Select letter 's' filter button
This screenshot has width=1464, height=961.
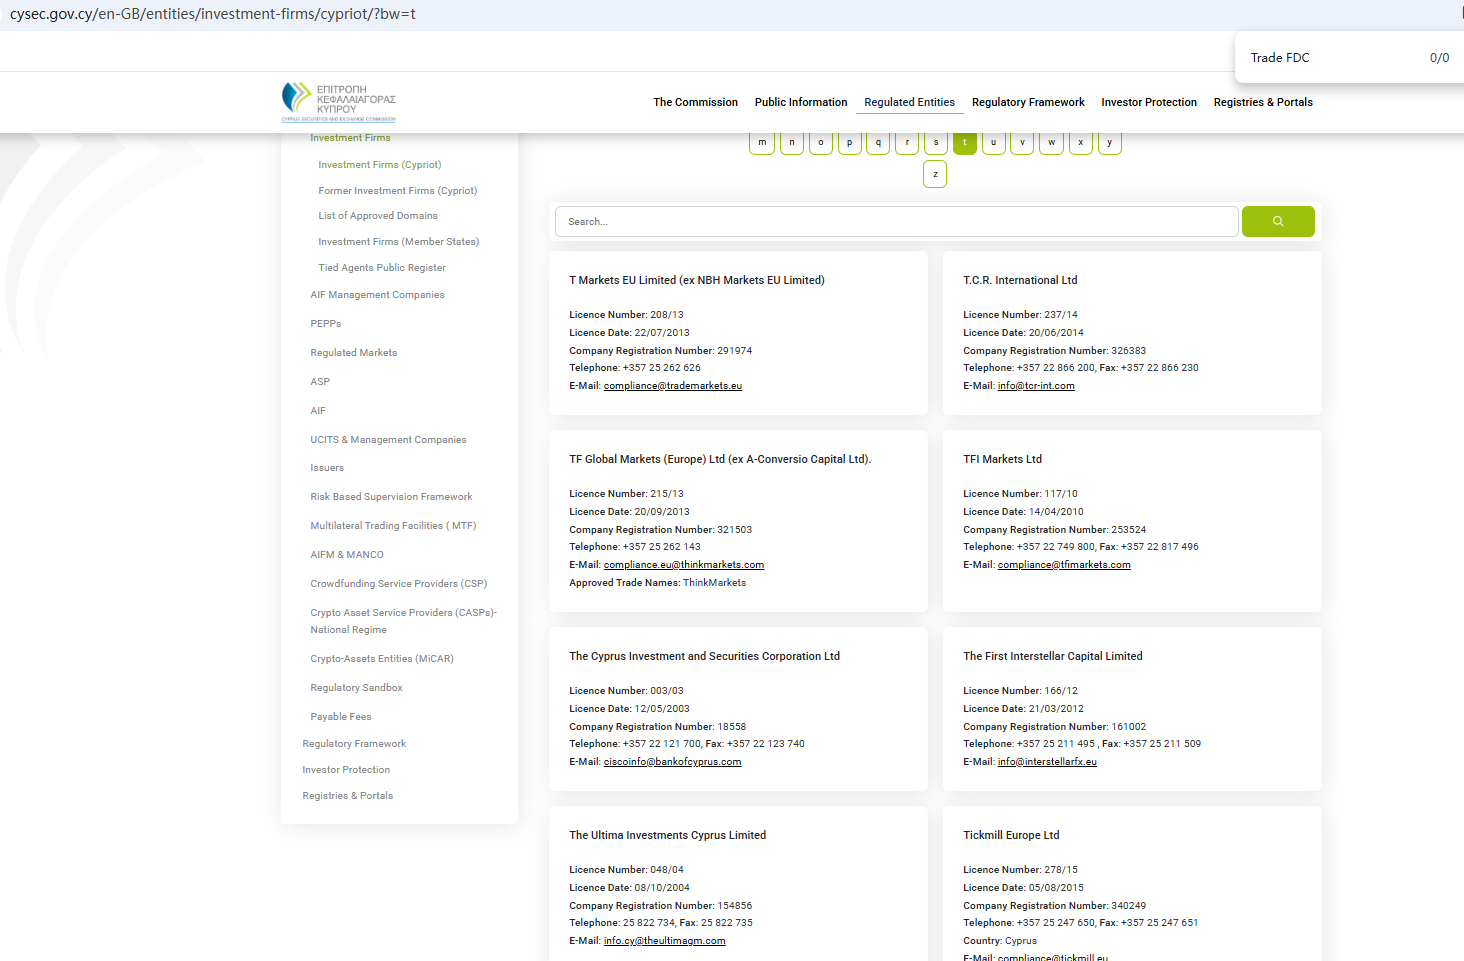point(936,143)
